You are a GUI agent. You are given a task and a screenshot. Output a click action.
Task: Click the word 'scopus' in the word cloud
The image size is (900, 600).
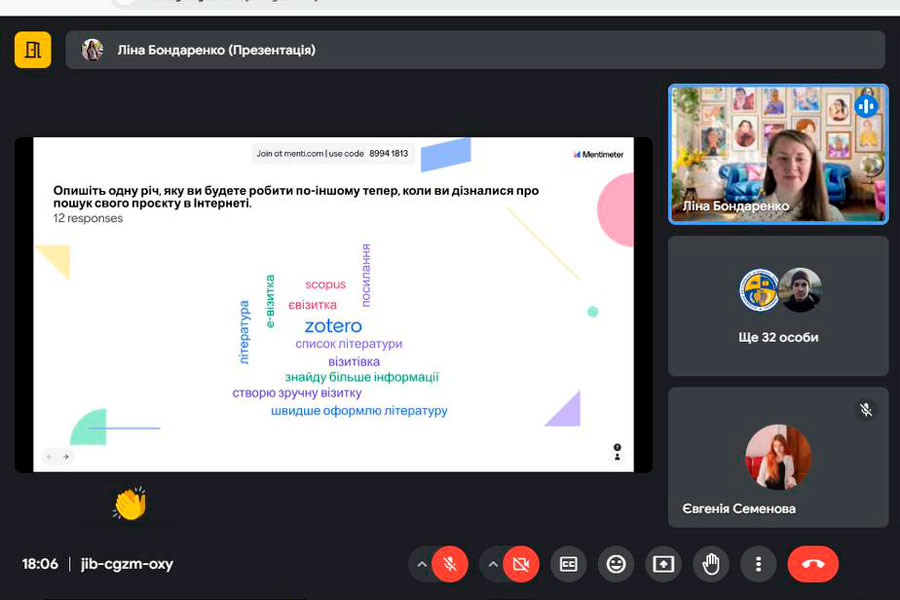(325, 284)
